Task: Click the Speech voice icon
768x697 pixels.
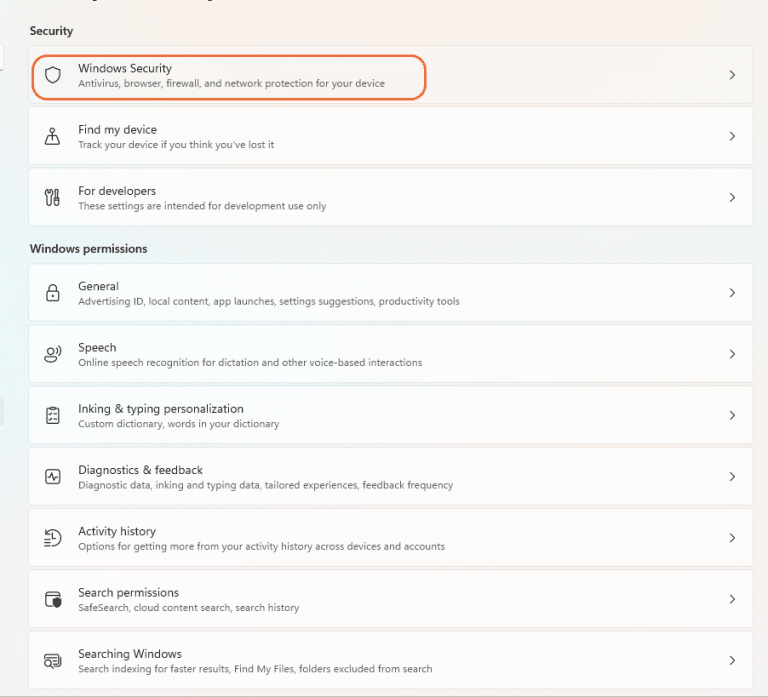Action: pyautogui.click(x=53, y=354)
